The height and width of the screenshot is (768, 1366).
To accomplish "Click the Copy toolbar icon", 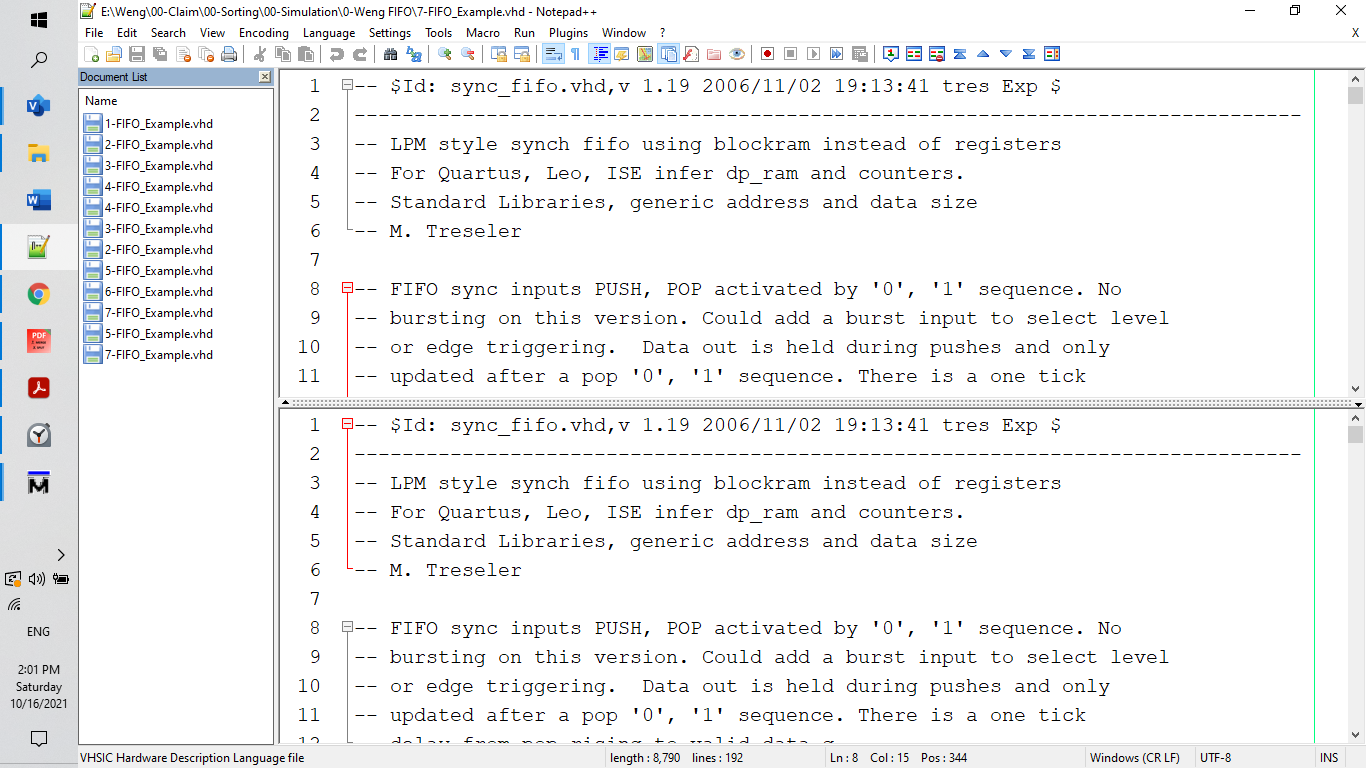I will tap(282, 54).
